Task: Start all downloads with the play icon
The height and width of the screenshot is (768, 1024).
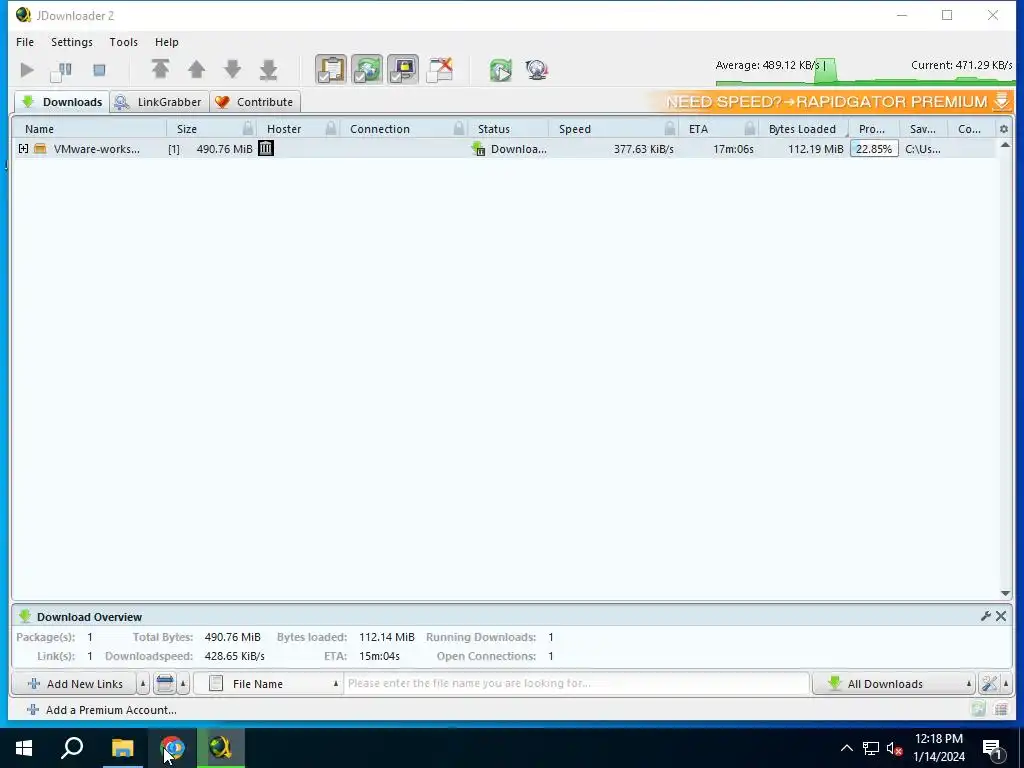Action: pyautogui.click(x=27, y=70)
